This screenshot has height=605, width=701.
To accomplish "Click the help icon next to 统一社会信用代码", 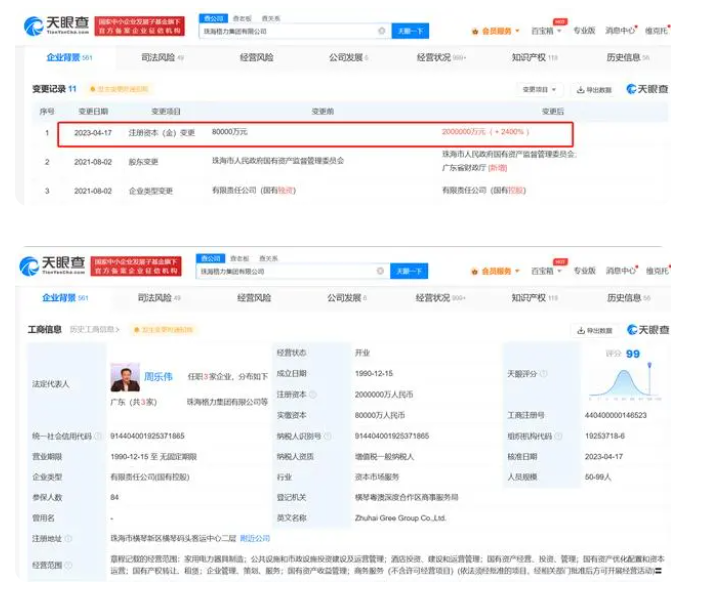I will tap(98, 436).
